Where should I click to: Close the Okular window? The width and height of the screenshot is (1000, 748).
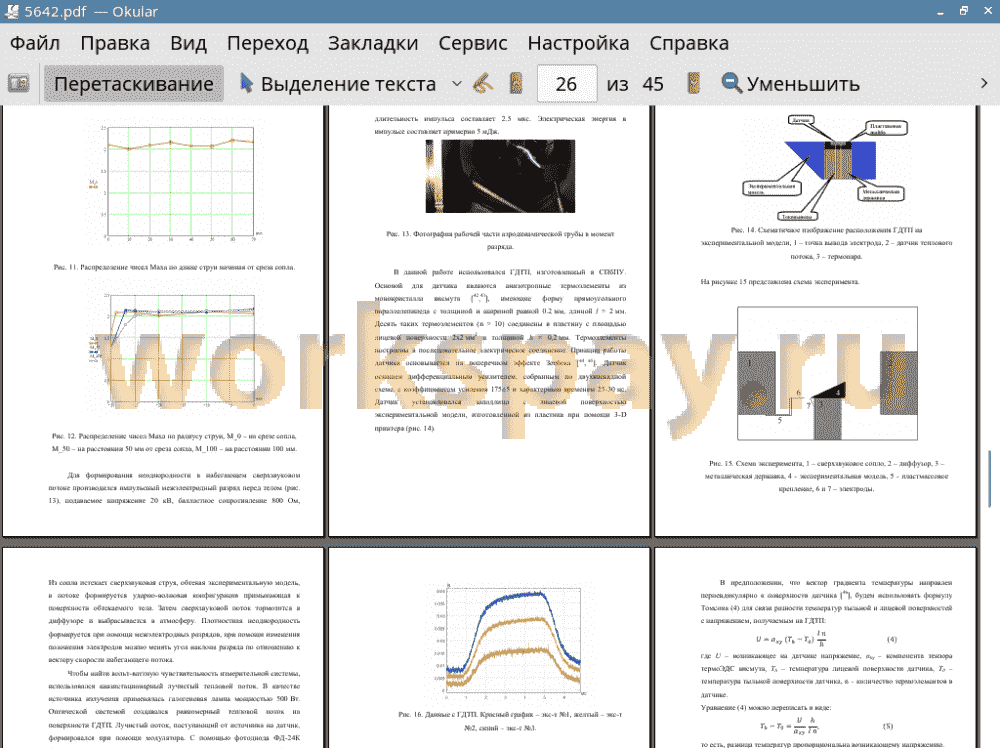(x=987, y=11)
